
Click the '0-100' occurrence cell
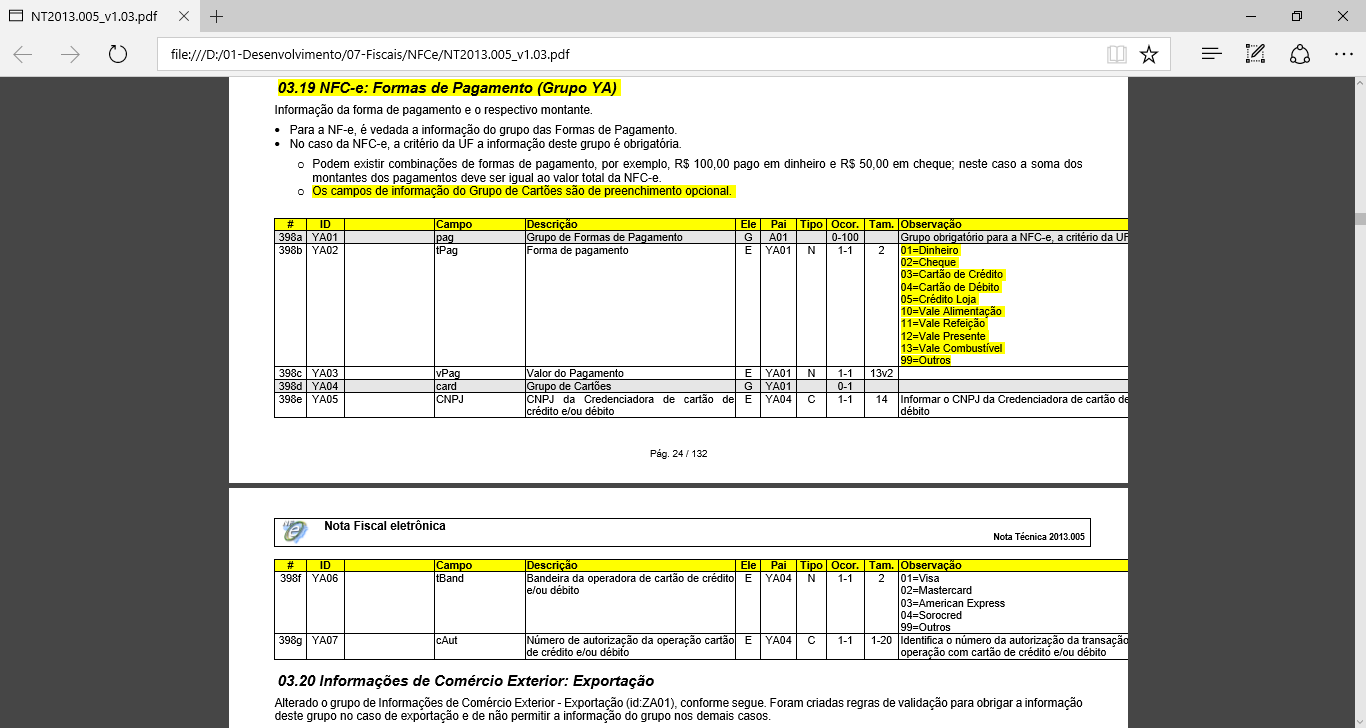point(845,237)
